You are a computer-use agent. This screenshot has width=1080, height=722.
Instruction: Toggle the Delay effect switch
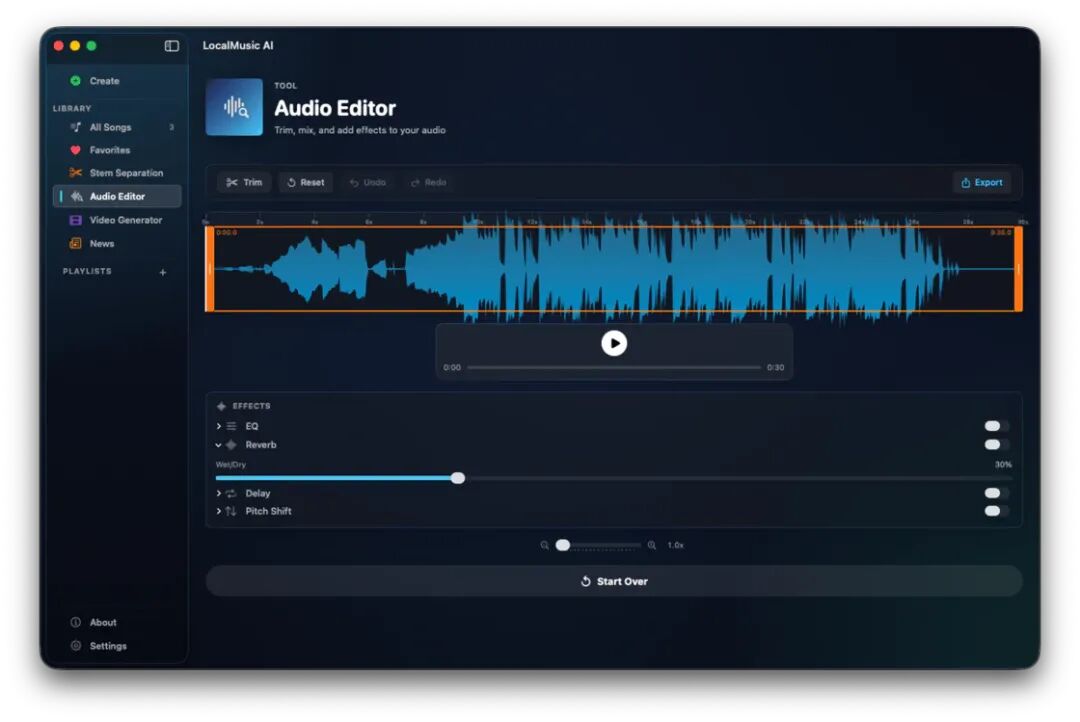(996, 493)
